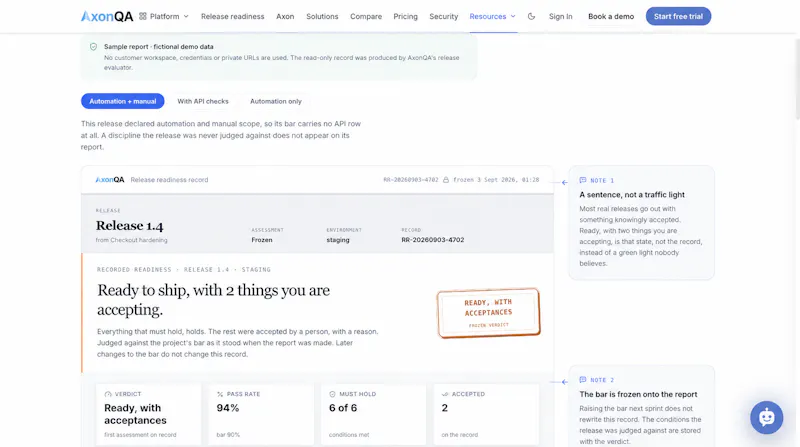Image resolution: width=800 pixels, height=447 pixels.
Task: Switch to the With API checks tab
Action: [203, 101]
